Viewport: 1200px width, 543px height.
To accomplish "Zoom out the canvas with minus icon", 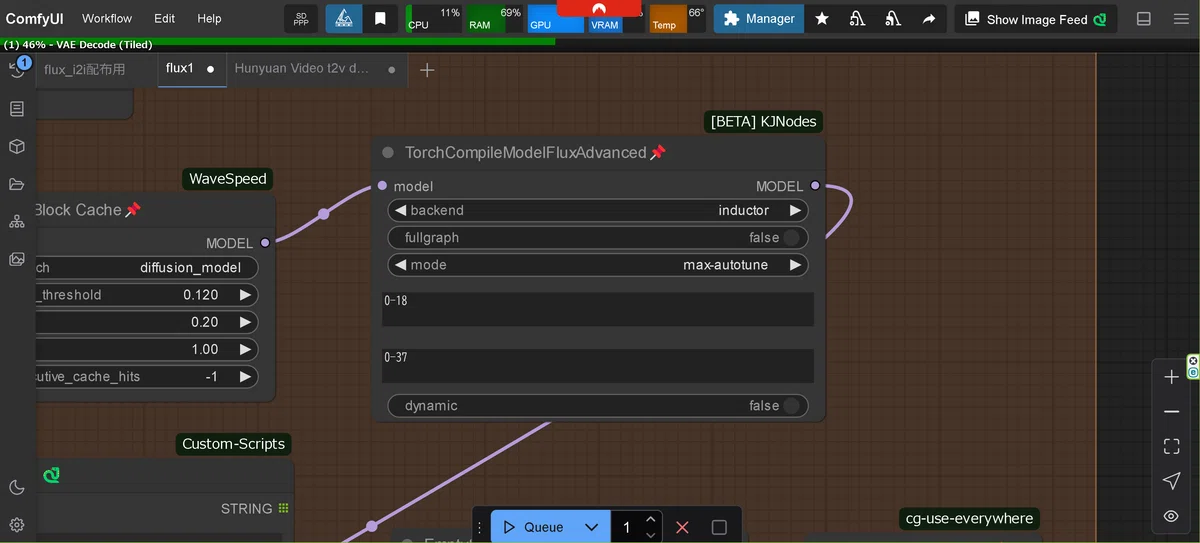I will [x=1171, y=412].
